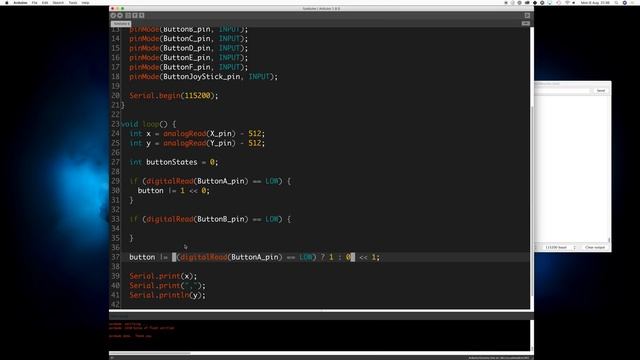This screenshot has height=360, width=640.
Task: Click 'Serial.println(y);' on line 41
Action: click(168, 295)
